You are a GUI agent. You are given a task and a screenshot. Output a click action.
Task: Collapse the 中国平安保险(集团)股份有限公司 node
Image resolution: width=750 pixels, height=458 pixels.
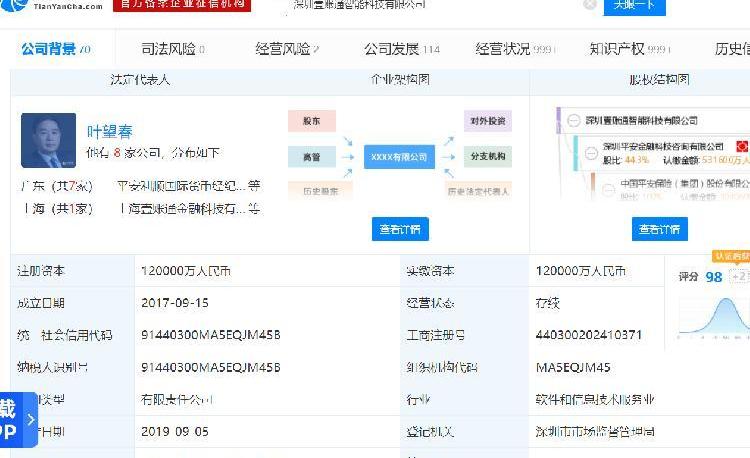(x=608, y=190)
